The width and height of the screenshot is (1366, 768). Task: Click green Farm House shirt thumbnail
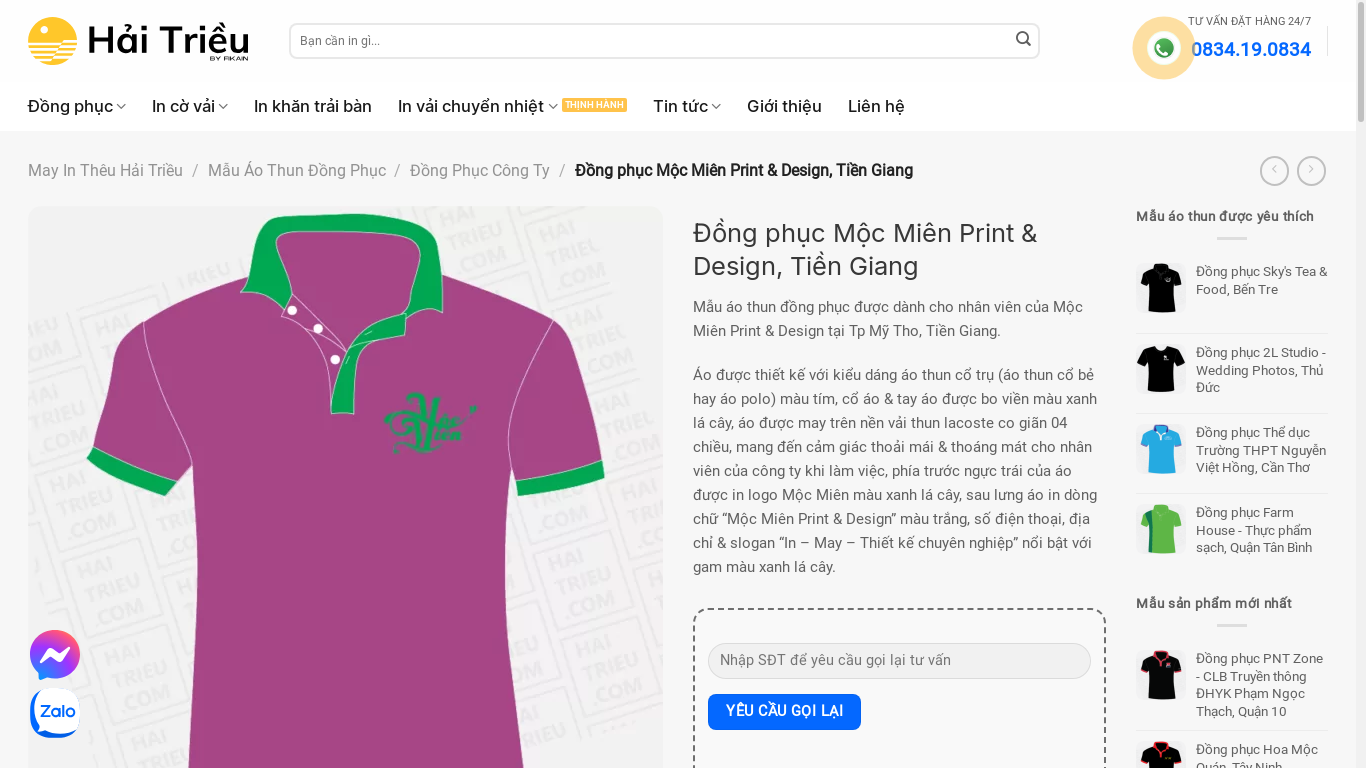tap(1161, 529)
